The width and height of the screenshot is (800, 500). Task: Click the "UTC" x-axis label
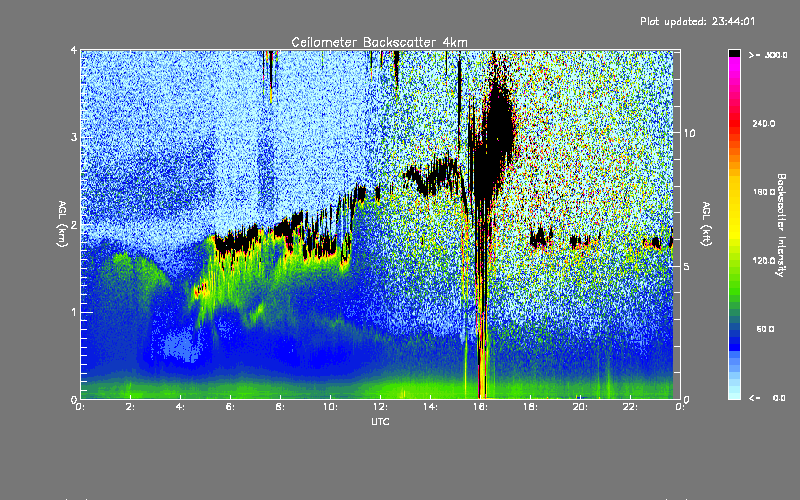380,422
